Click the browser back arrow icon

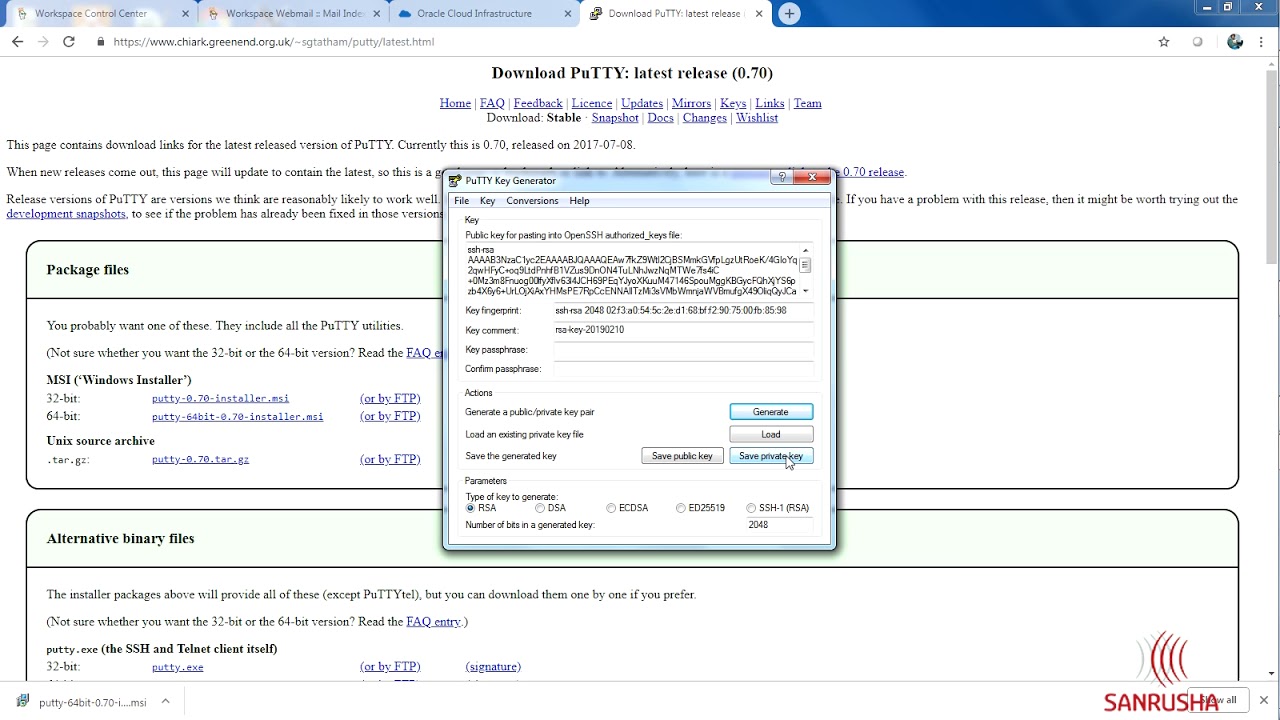[17, 42]
